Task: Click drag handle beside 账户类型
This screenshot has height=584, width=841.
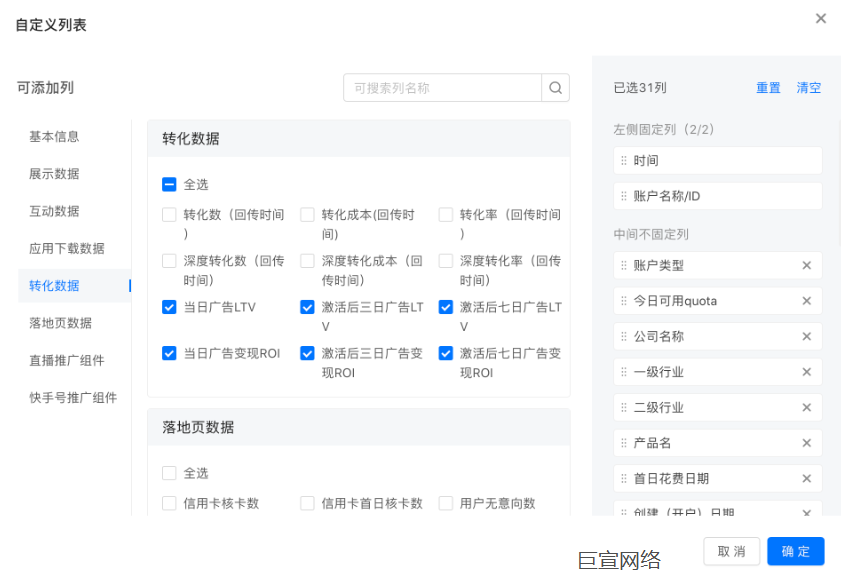Action: (x=624, y=265)
